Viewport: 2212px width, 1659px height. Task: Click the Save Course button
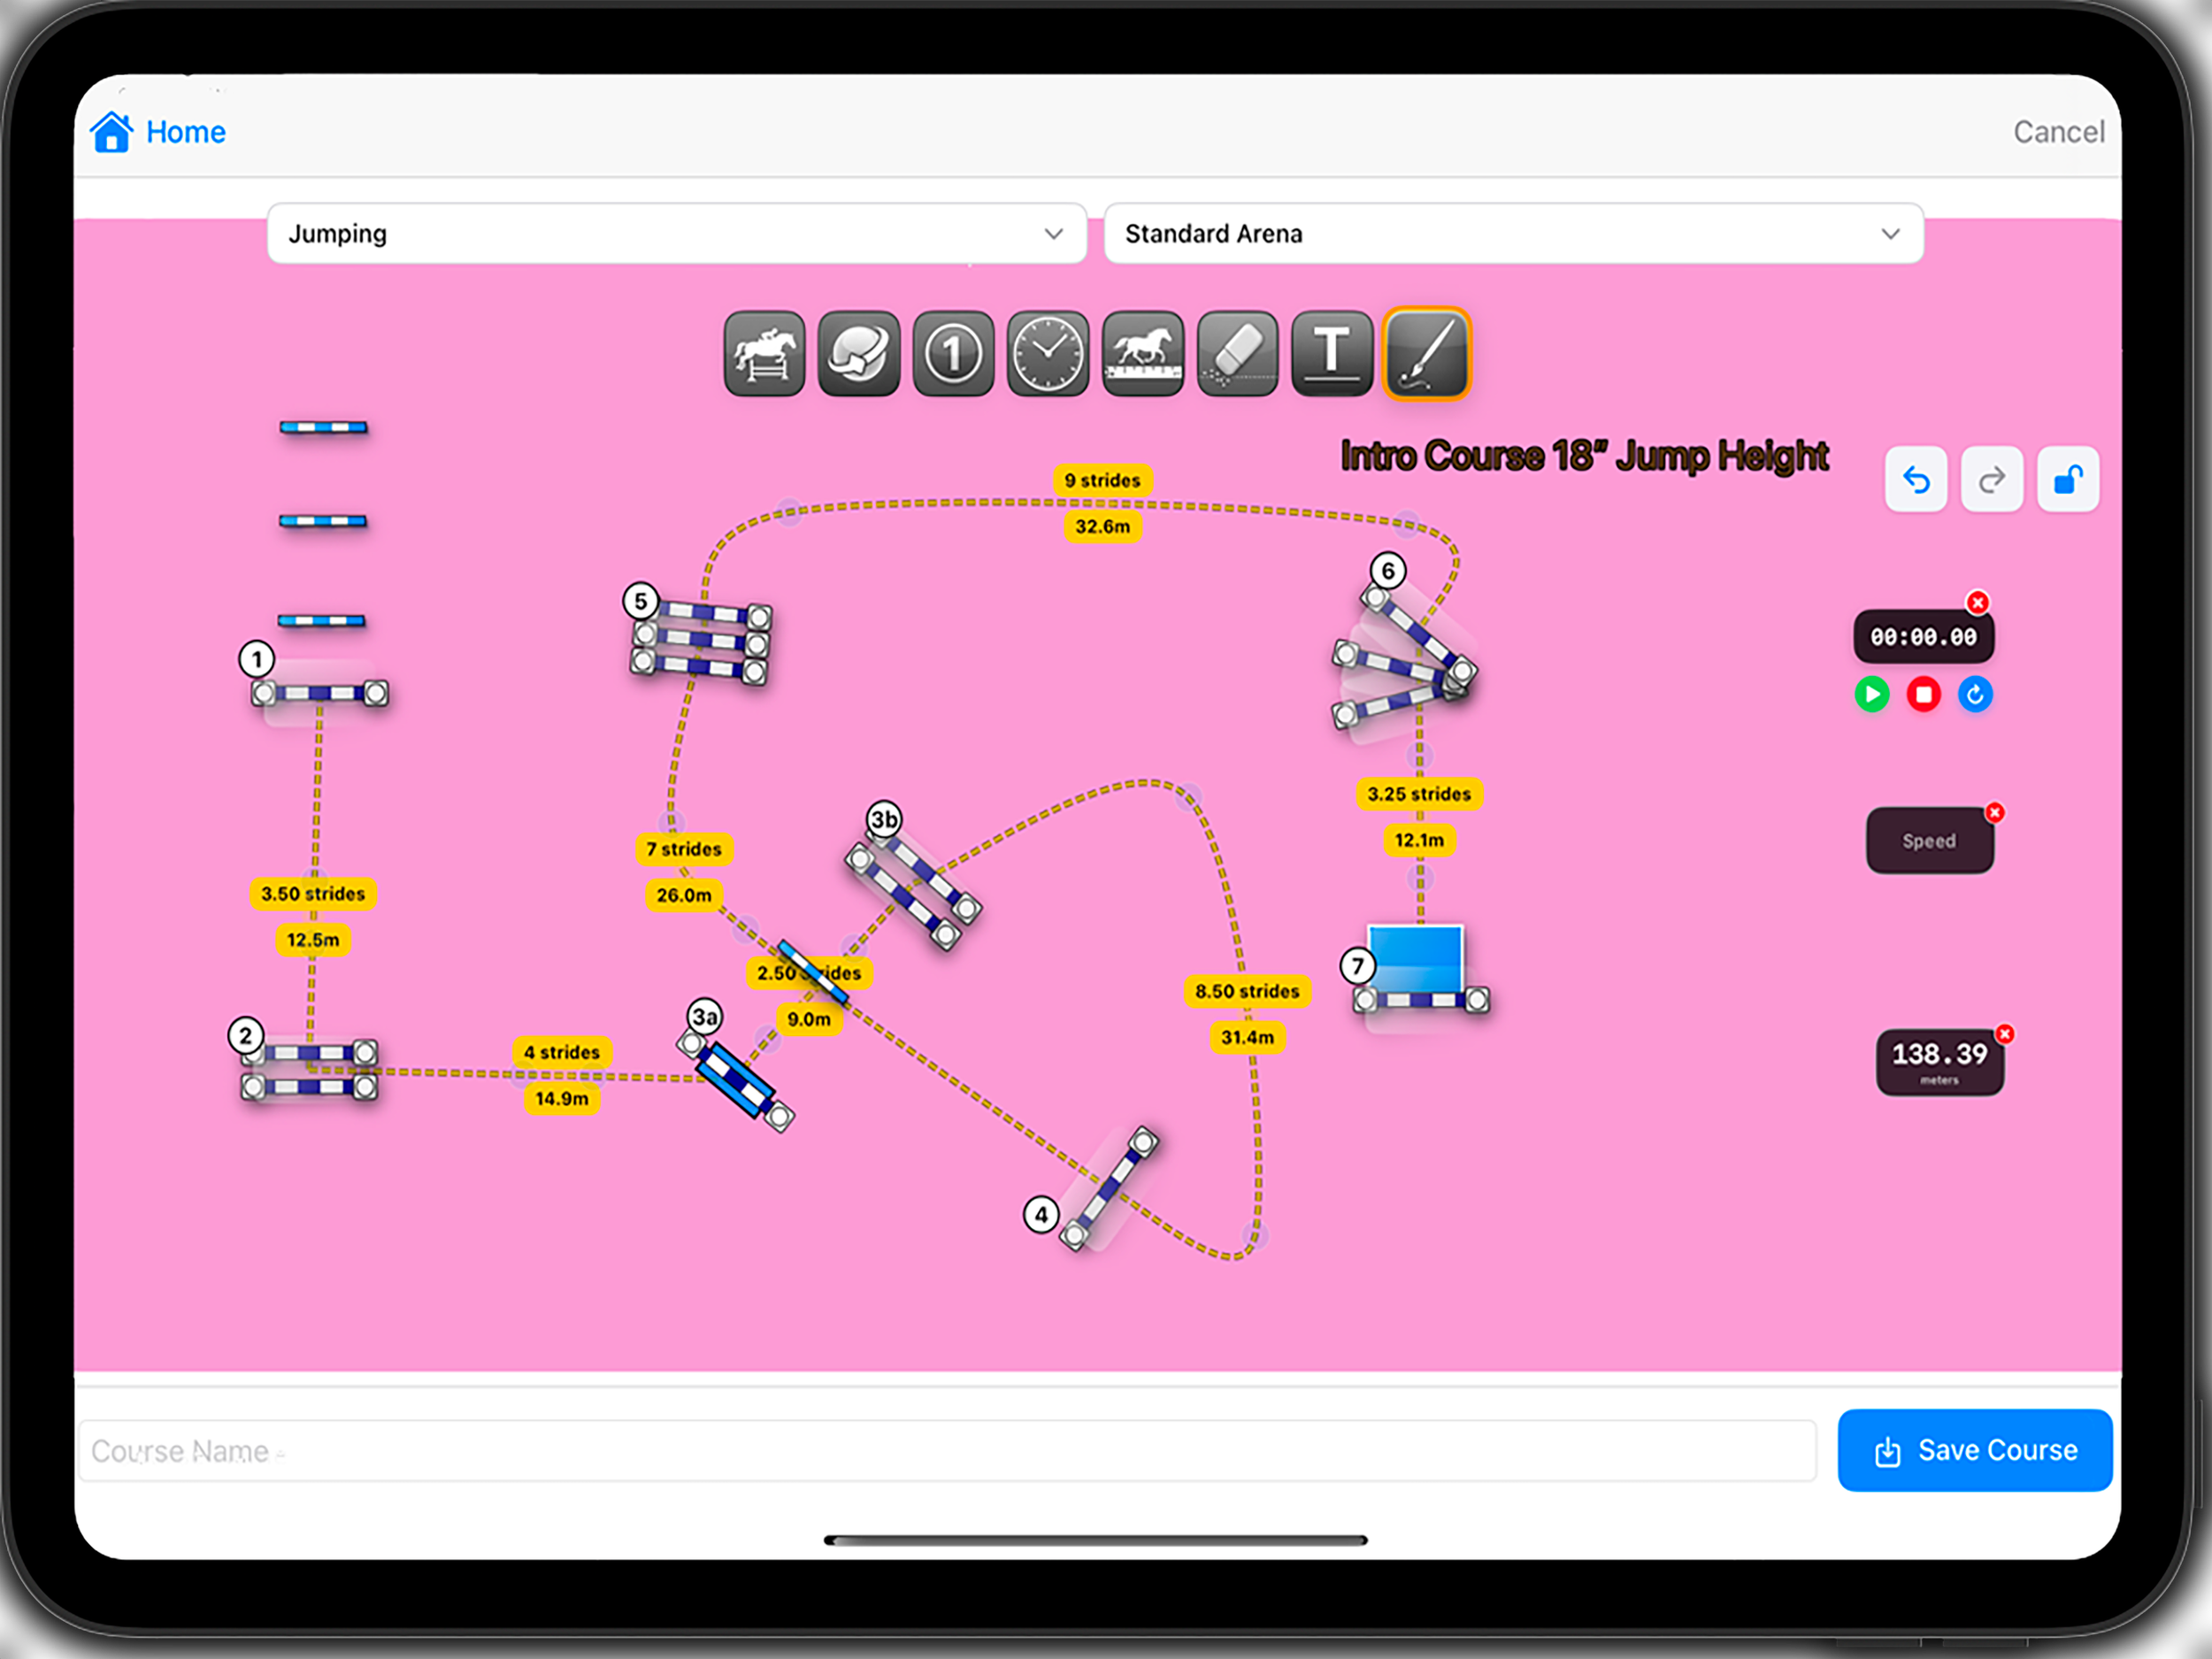coord(1974,1450)
